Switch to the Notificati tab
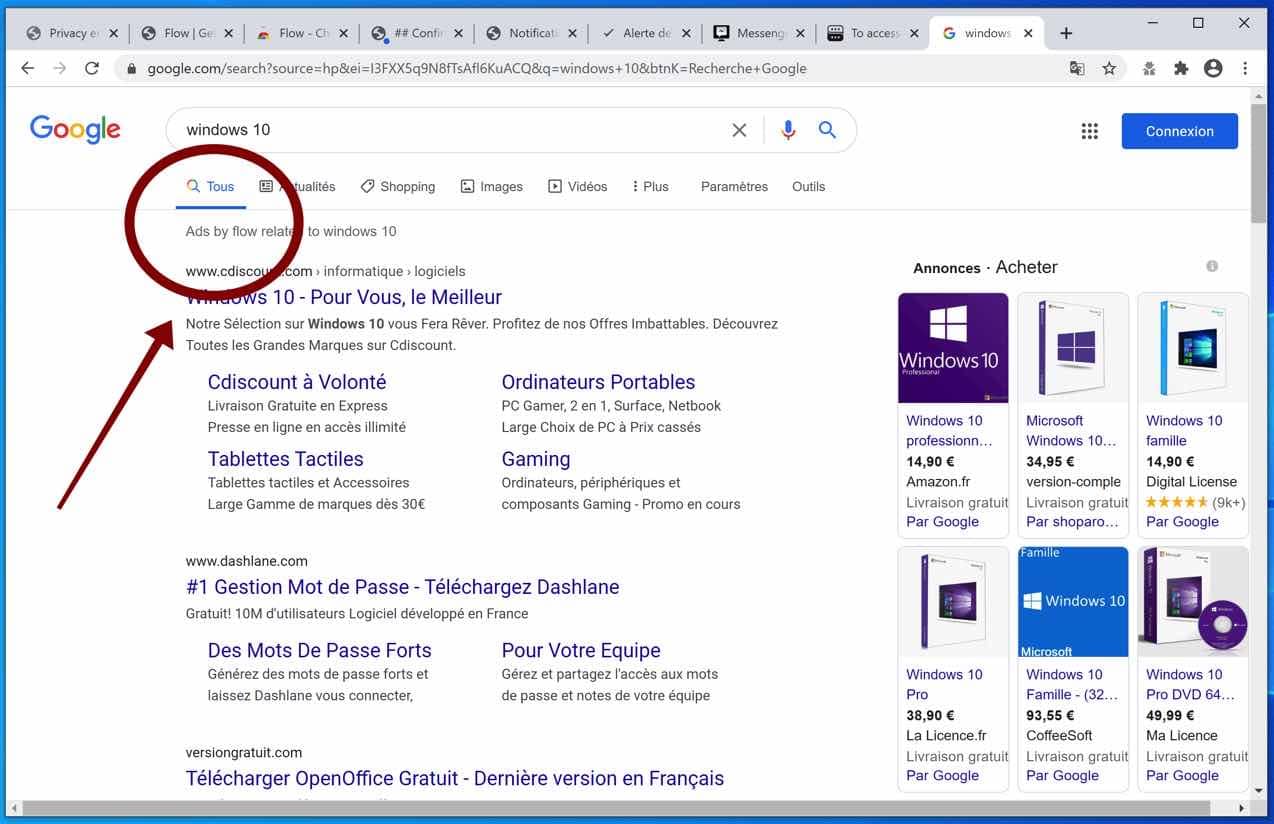Image resolution: width=1274 pixels, height=824 pixels. click(x=531, y=33)
